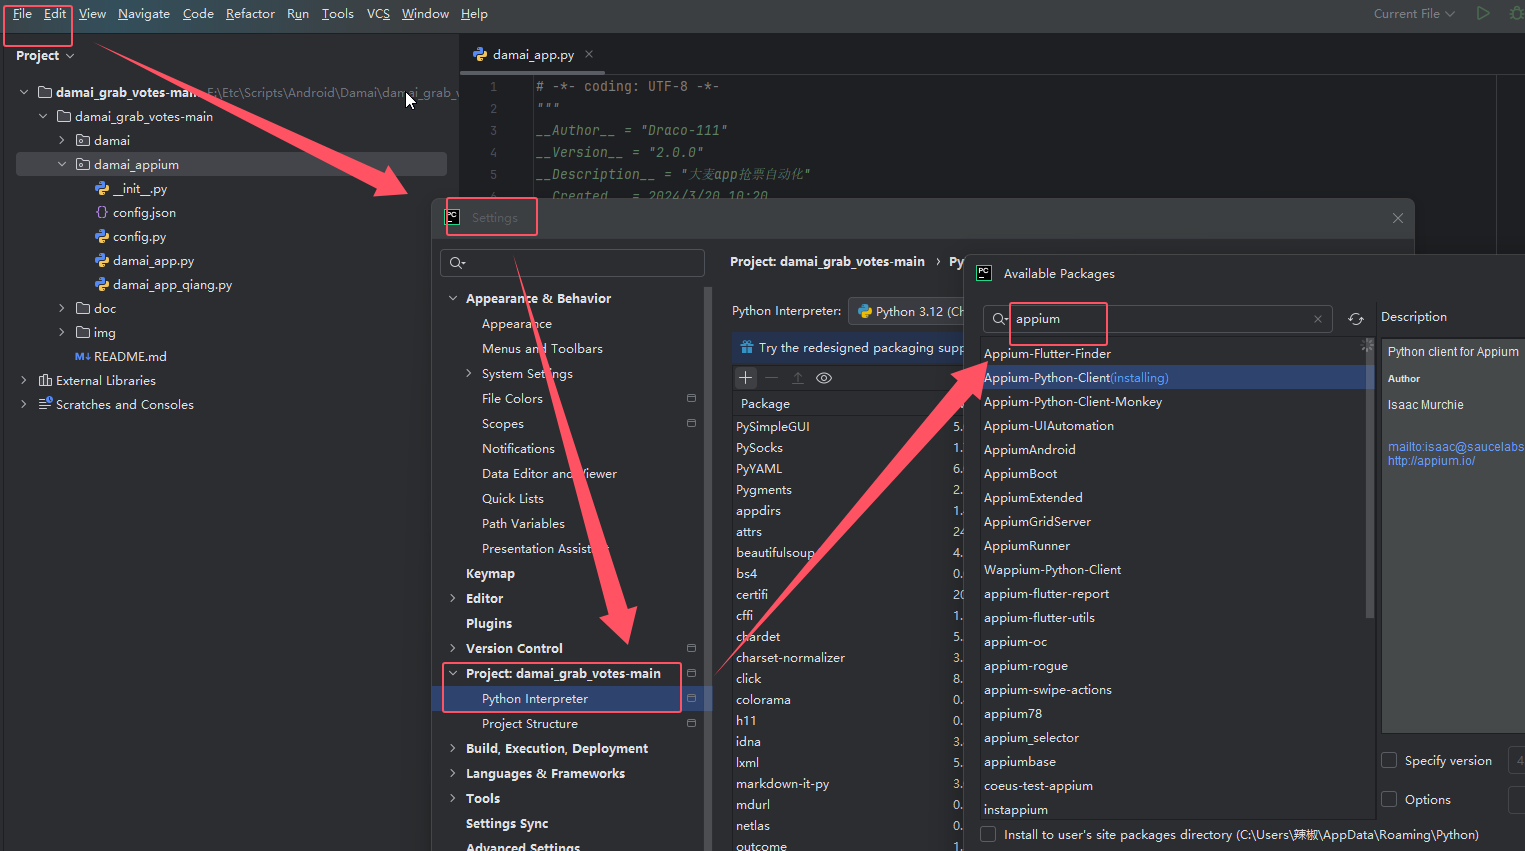Image resolution: width=1525 pixels, height=851 pixels.
Task: Click the Scratches and Consoles icon
Action: coord(45,404)
